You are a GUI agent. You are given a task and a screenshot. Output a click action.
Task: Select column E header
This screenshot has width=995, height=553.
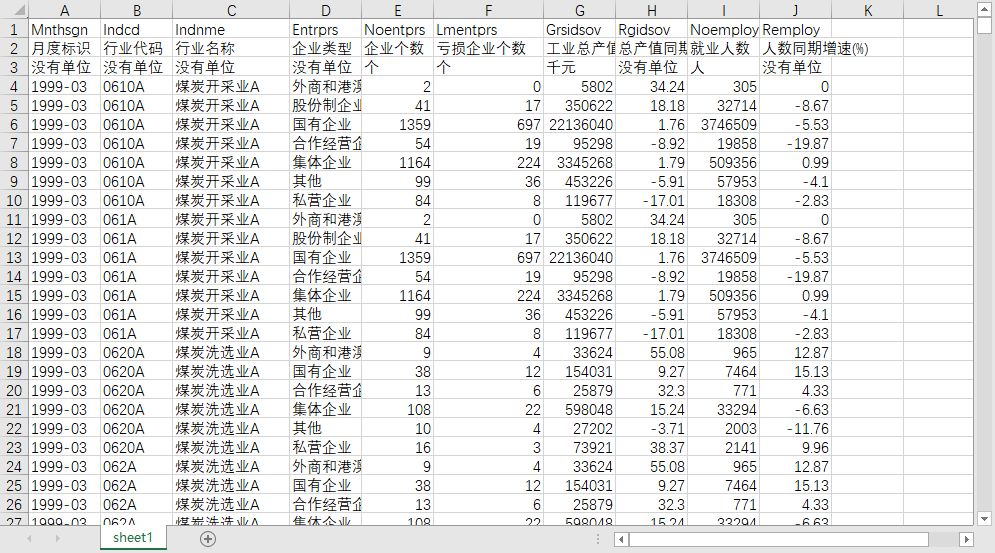point(397,10)
